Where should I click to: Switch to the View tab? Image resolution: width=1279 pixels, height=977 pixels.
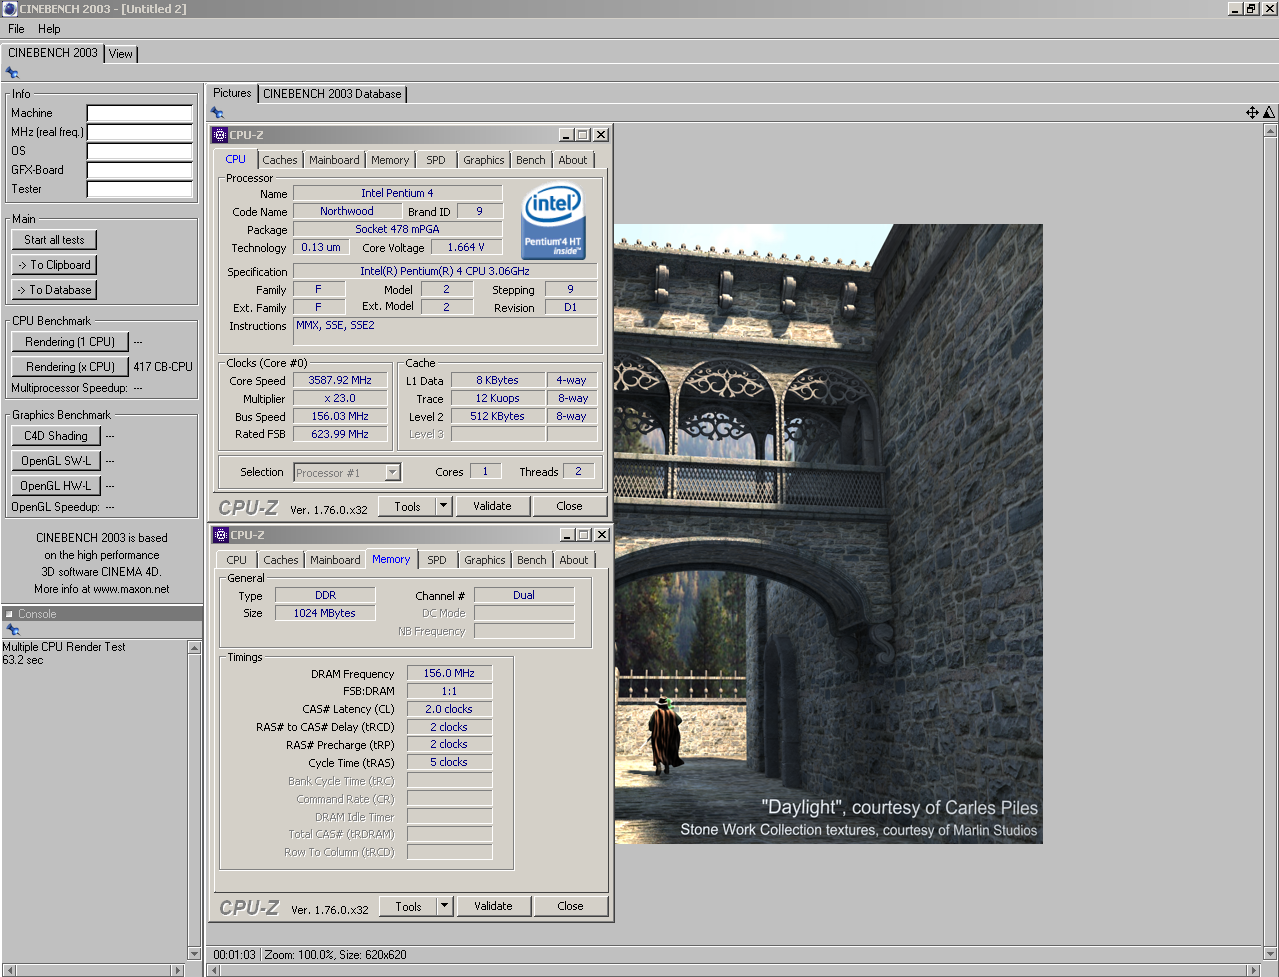pos(121,54)
